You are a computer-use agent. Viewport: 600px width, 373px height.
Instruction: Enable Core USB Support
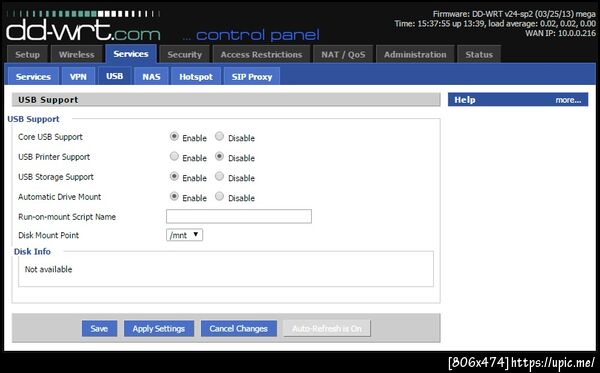click(174, 136)
